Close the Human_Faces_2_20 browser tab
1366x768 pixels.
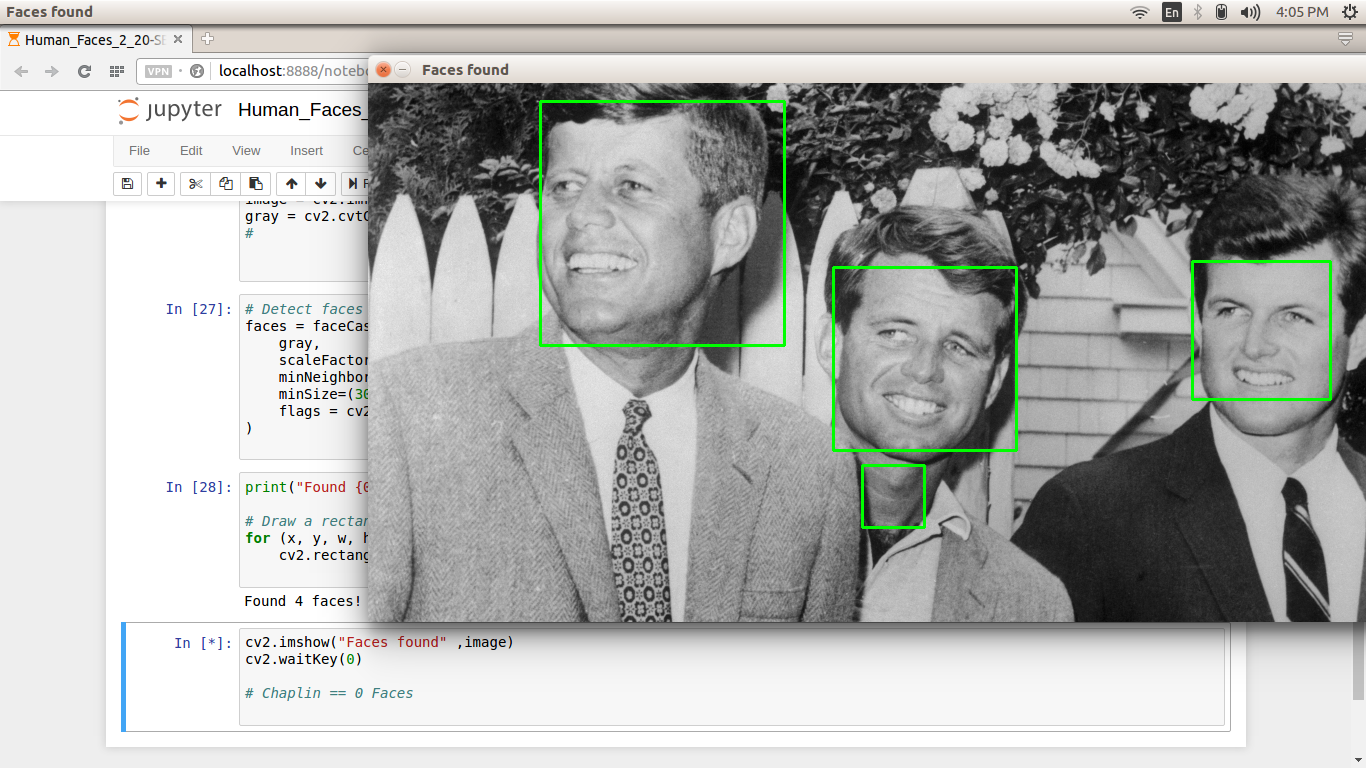click(178, 39)
